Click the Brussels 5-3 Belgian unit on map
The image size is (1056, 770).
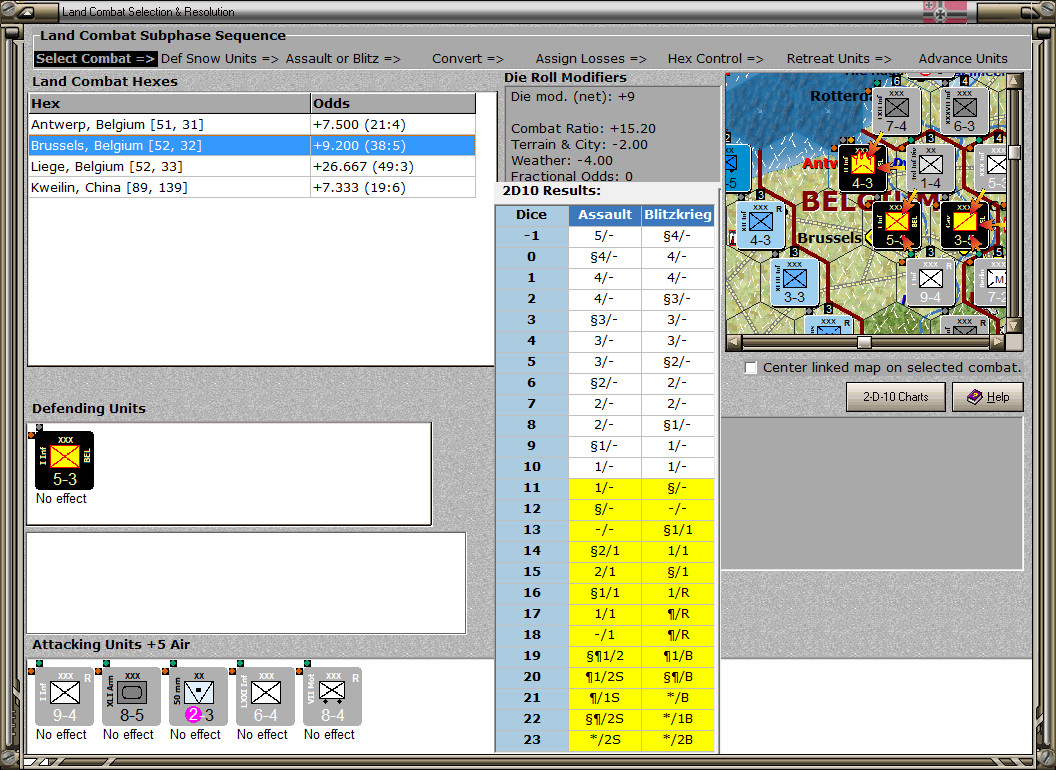click(x=896, y=226)
